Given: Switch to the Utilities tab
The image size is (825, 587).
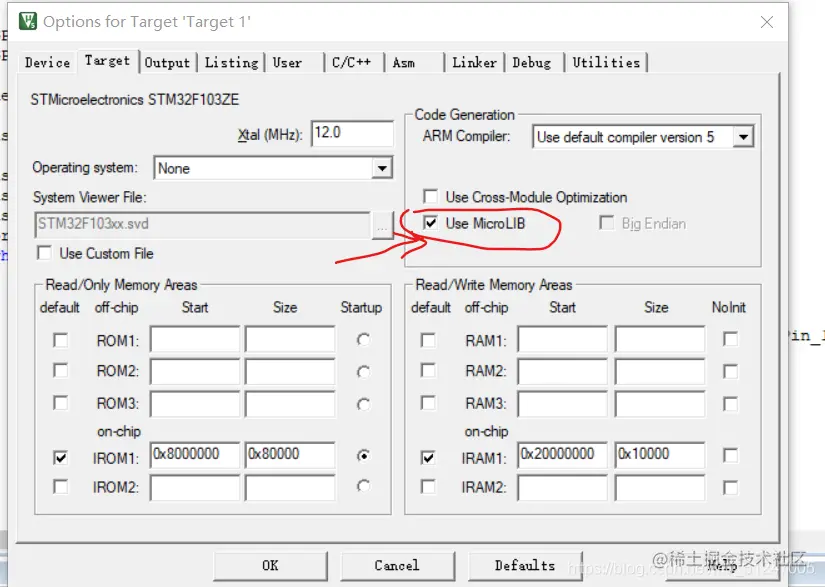Looking at the screenshot, I should (x=606, y=63).
